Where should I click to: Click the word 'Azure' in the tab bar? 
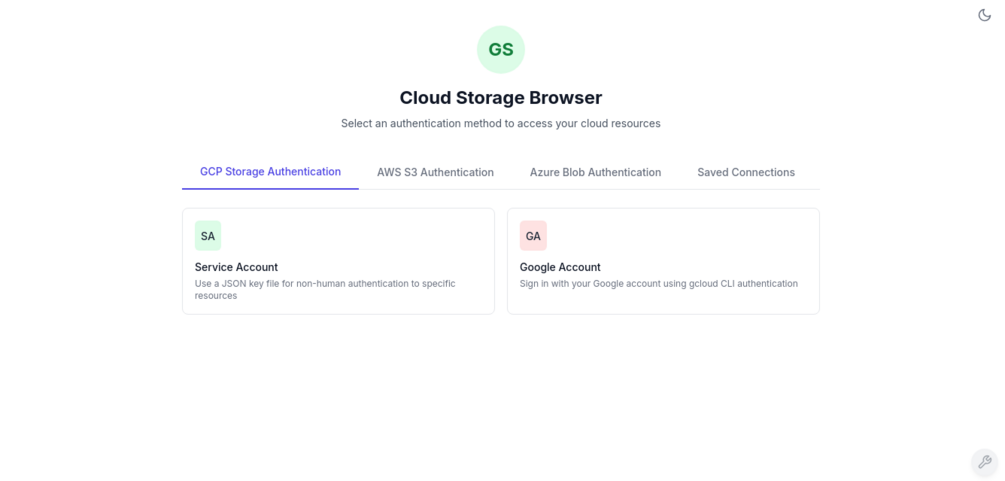coord(545,172)
